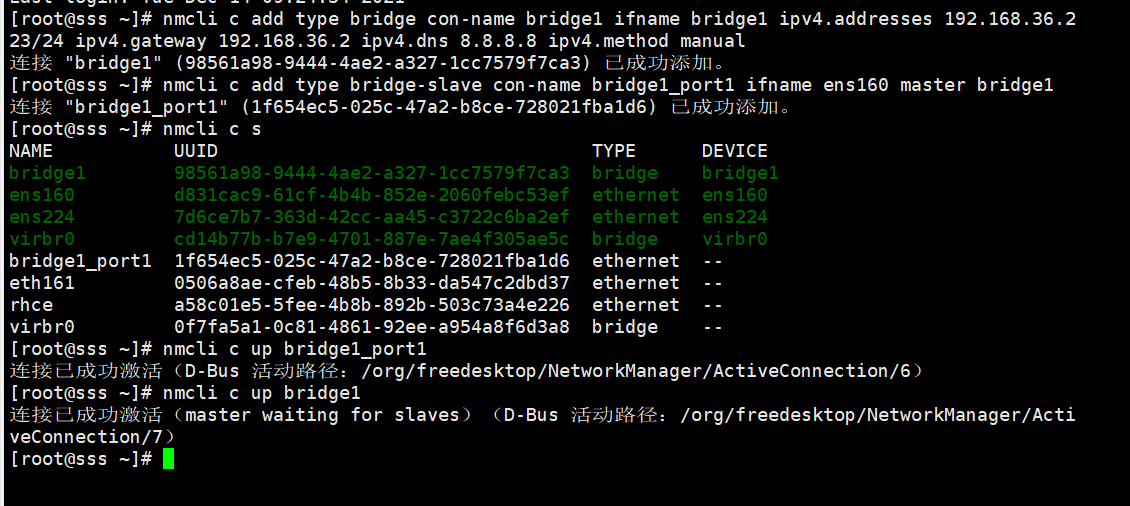Click the UUID starting with 0506a8ae
The image size is (1130, 506).
pyautogui.click(x=372, y=283)
